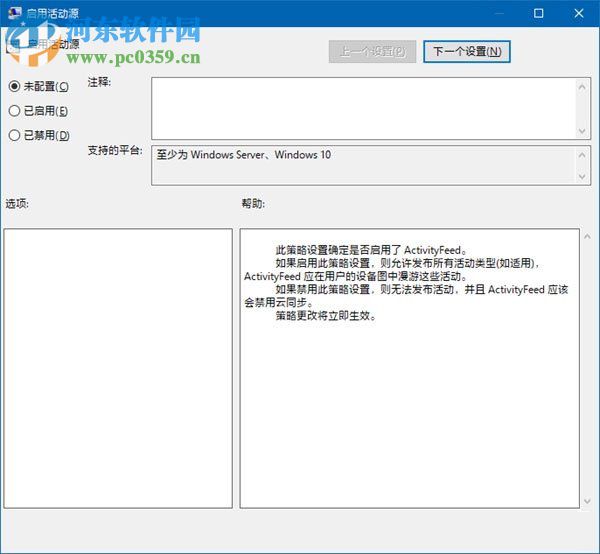600x554 pixels.
Task: Click the 如果启用此策略设置 help paragraph
Action: tap(392, 270)
